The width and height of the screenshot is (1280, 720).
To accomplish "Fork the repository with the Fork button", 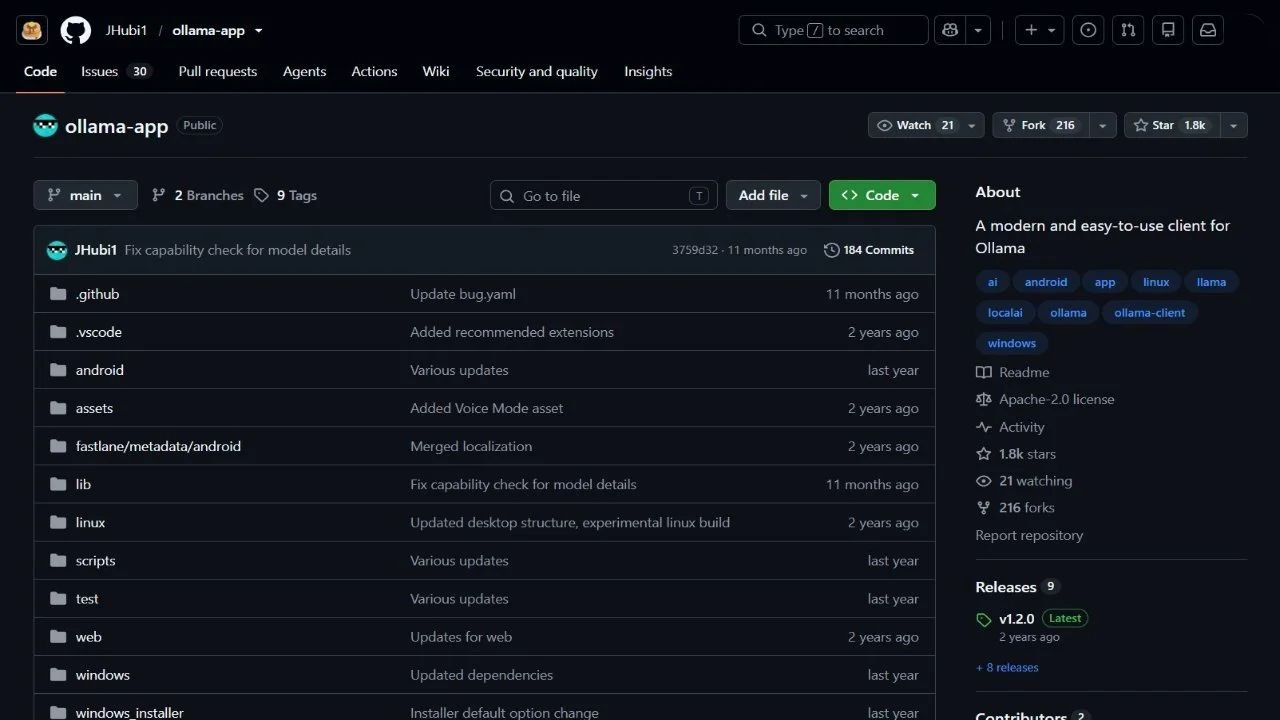I will point(1040,125).
